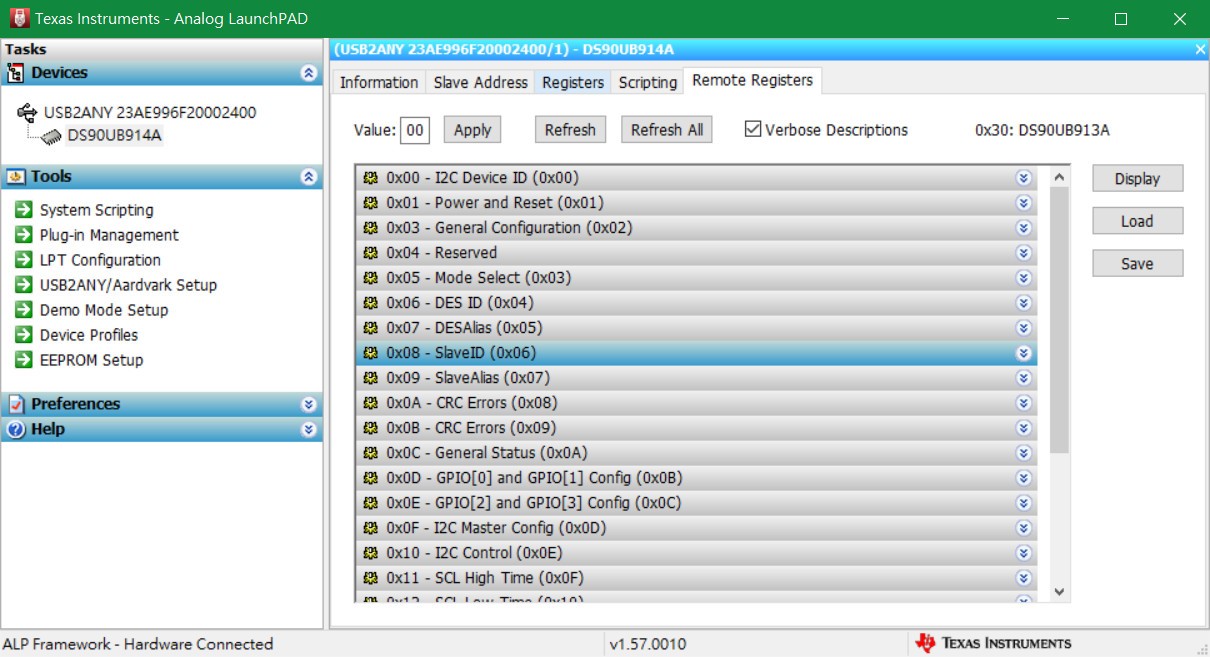Click the register list vertical scrollbar thumb

pyautogui.click(x=1060, y=320)
